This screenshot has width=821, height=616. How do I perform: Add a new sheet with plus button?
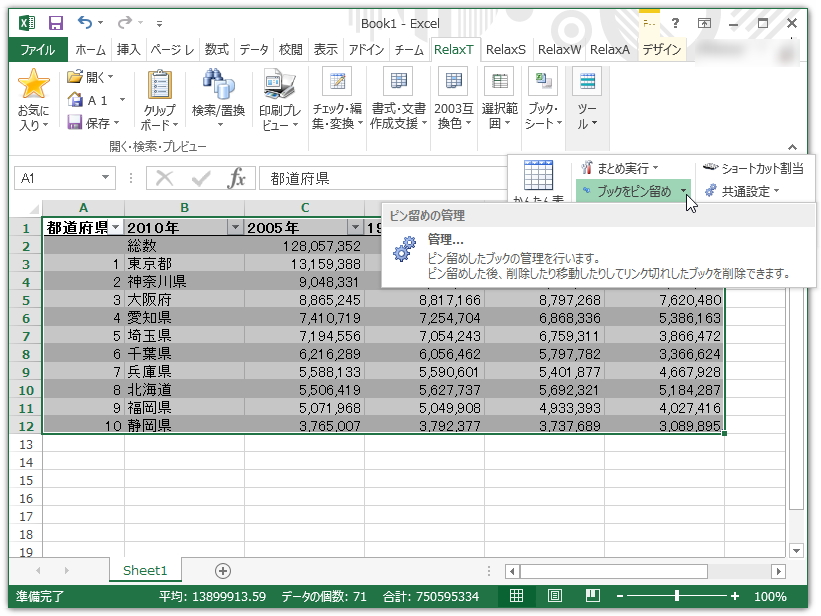pyautogui.click(x=223, y=571)
